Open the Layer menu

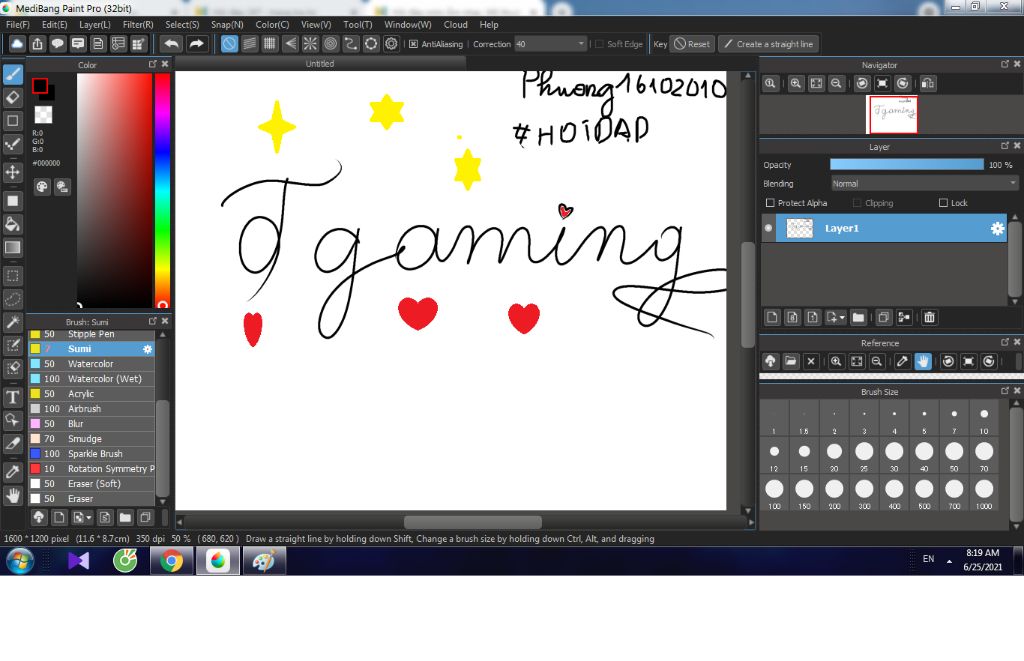tap(95, 25)
